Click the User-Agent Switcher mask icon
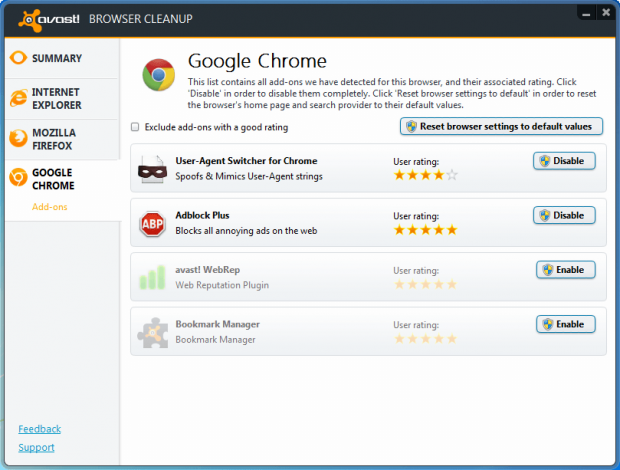Image resolution: width=620 pixels, height=470 pixels. (x=153, y=170)
